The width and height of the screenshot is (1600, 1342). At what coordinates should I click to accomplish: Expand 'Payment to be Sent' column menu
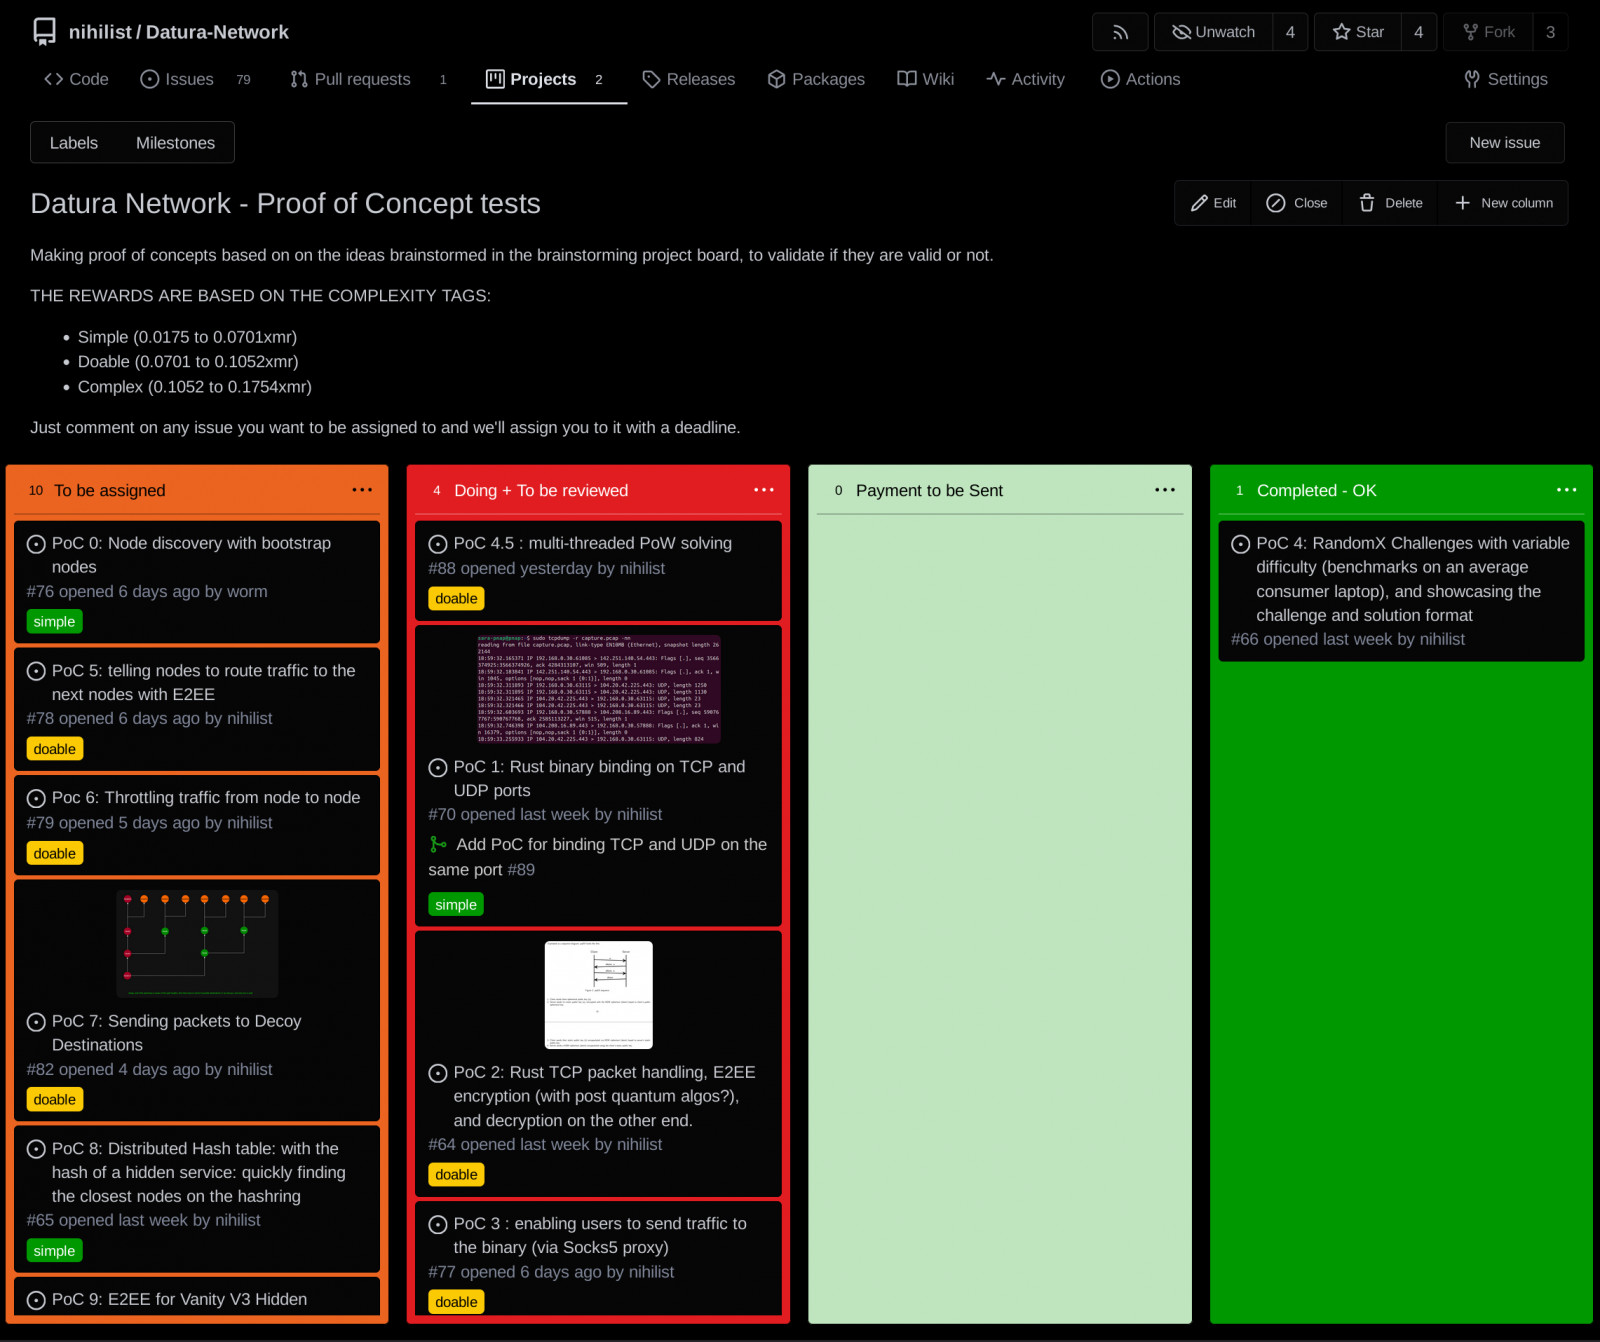point(1165,490)
